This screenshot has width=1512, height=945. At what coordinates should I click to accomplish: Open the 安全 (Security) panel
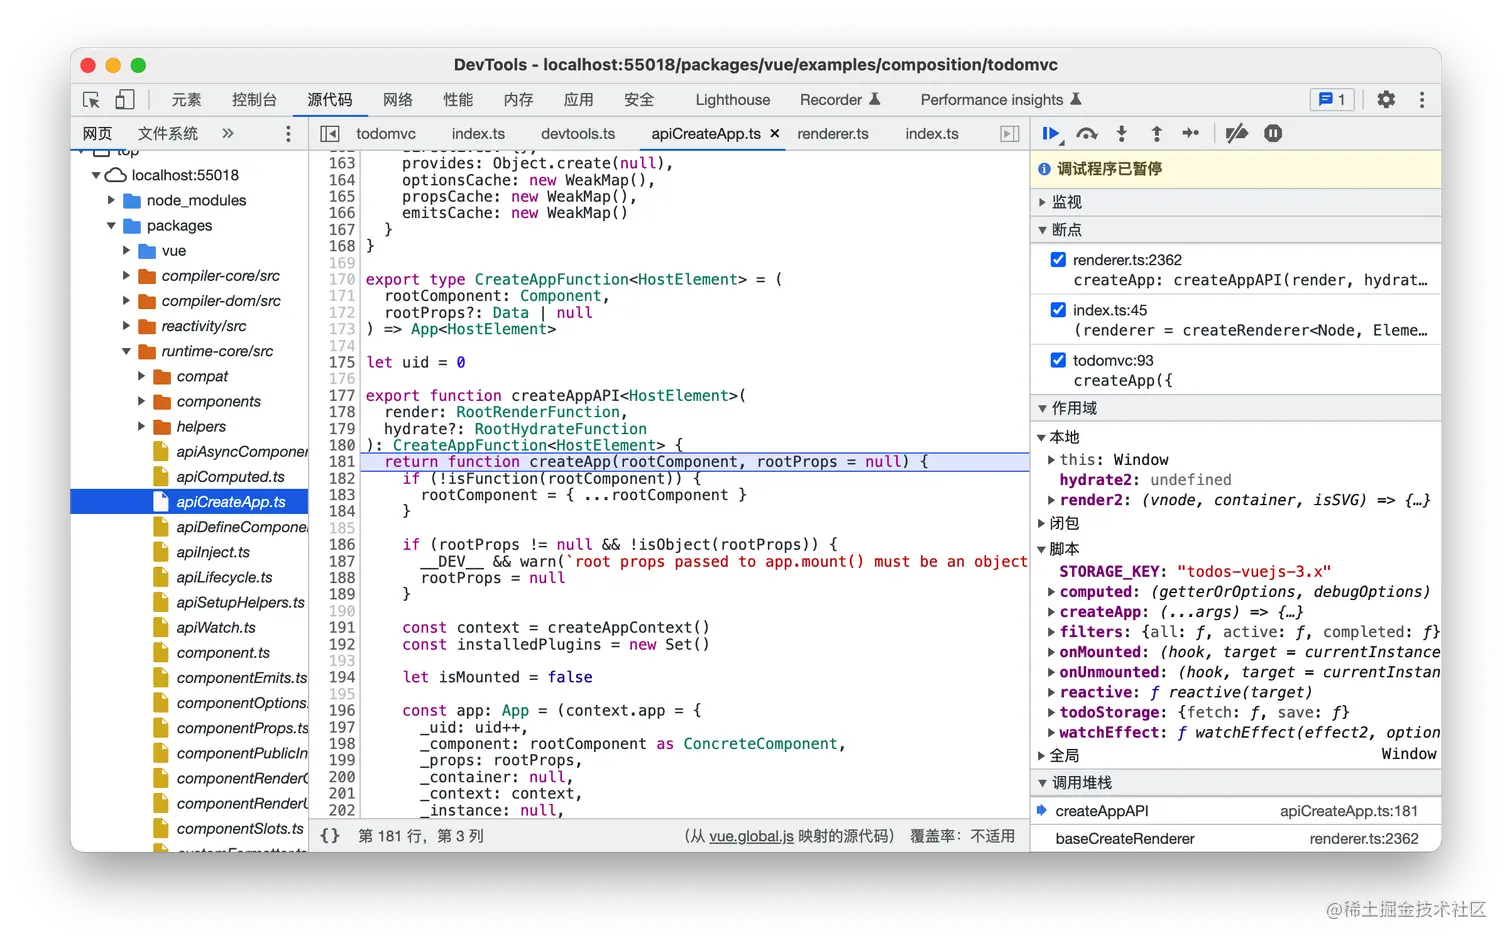click(x=638, y=100)
